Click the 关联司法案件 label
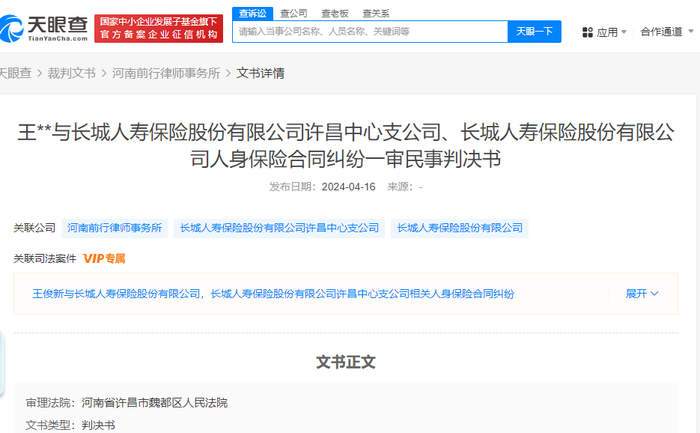The image size is (700, 433). click(x=45, y=258)
